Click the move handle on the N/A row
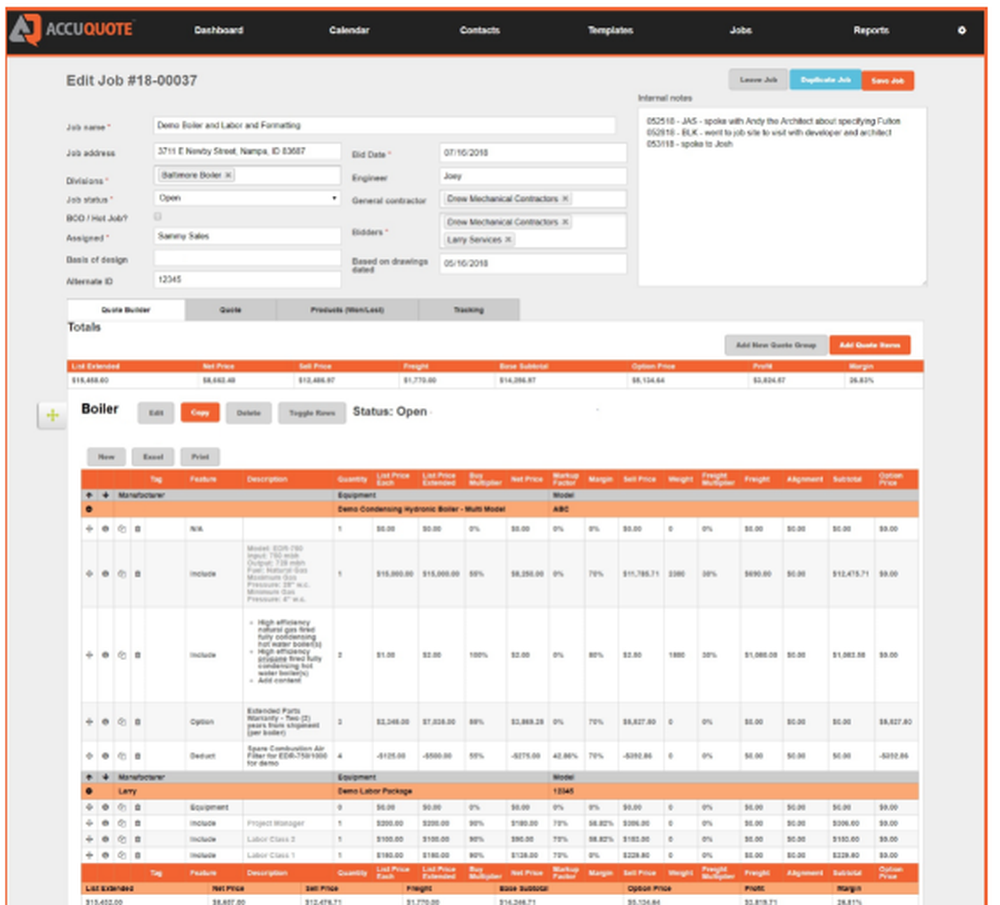 point(89,529)
